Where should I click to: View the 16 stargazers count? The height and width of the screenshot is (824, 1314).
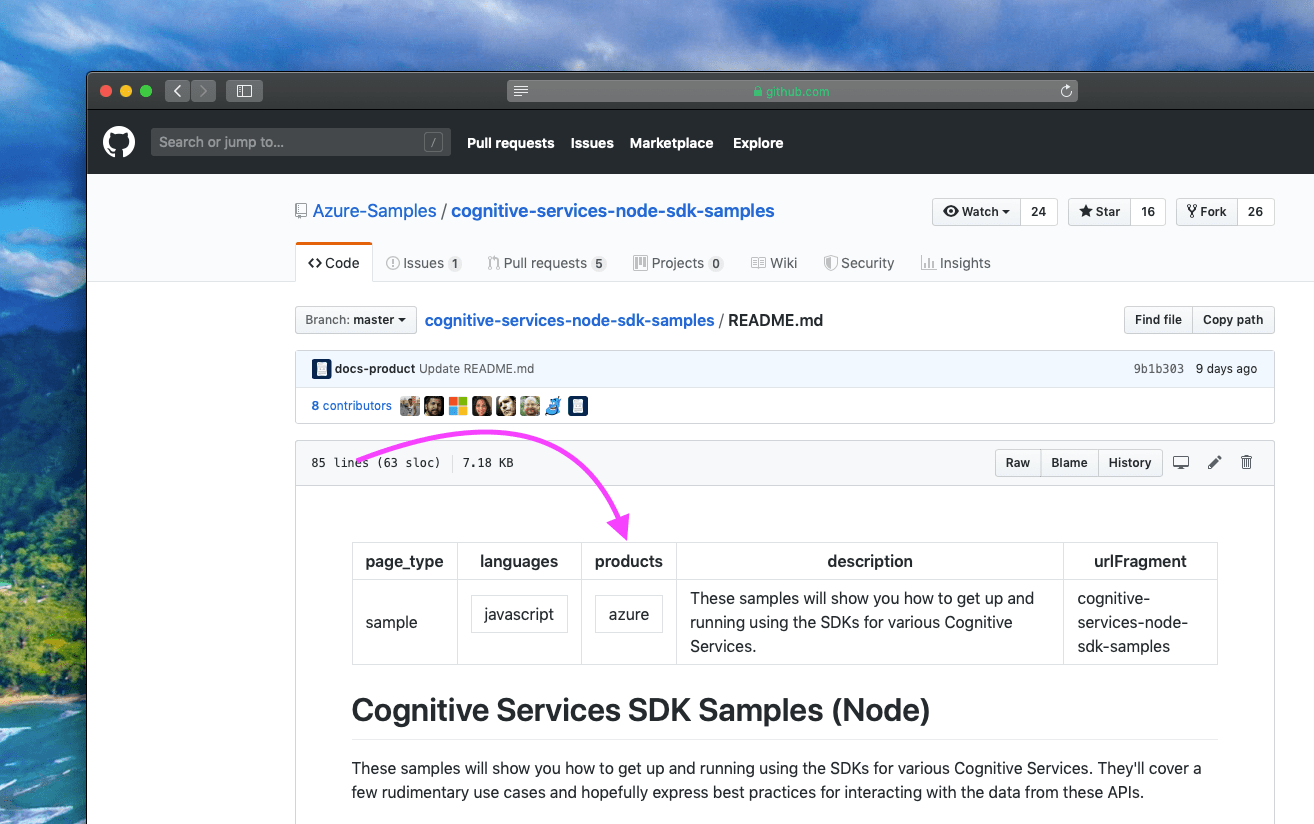tap(1148, 211)
